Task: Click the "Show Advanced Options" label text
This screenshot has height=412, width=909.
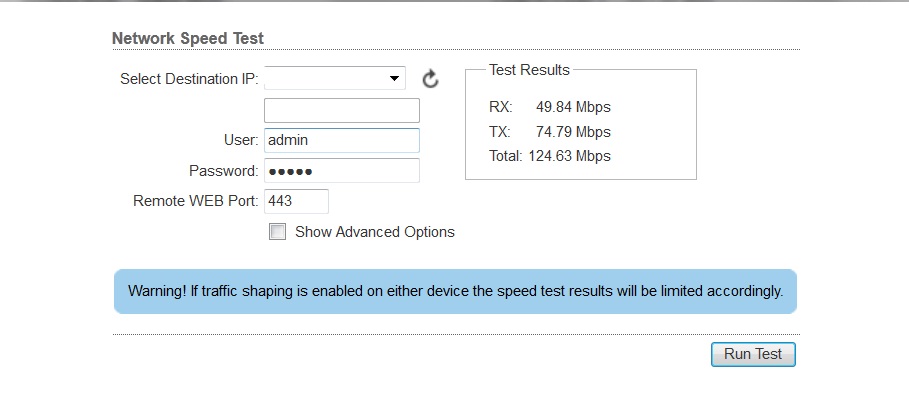Action: click(375, 232)
